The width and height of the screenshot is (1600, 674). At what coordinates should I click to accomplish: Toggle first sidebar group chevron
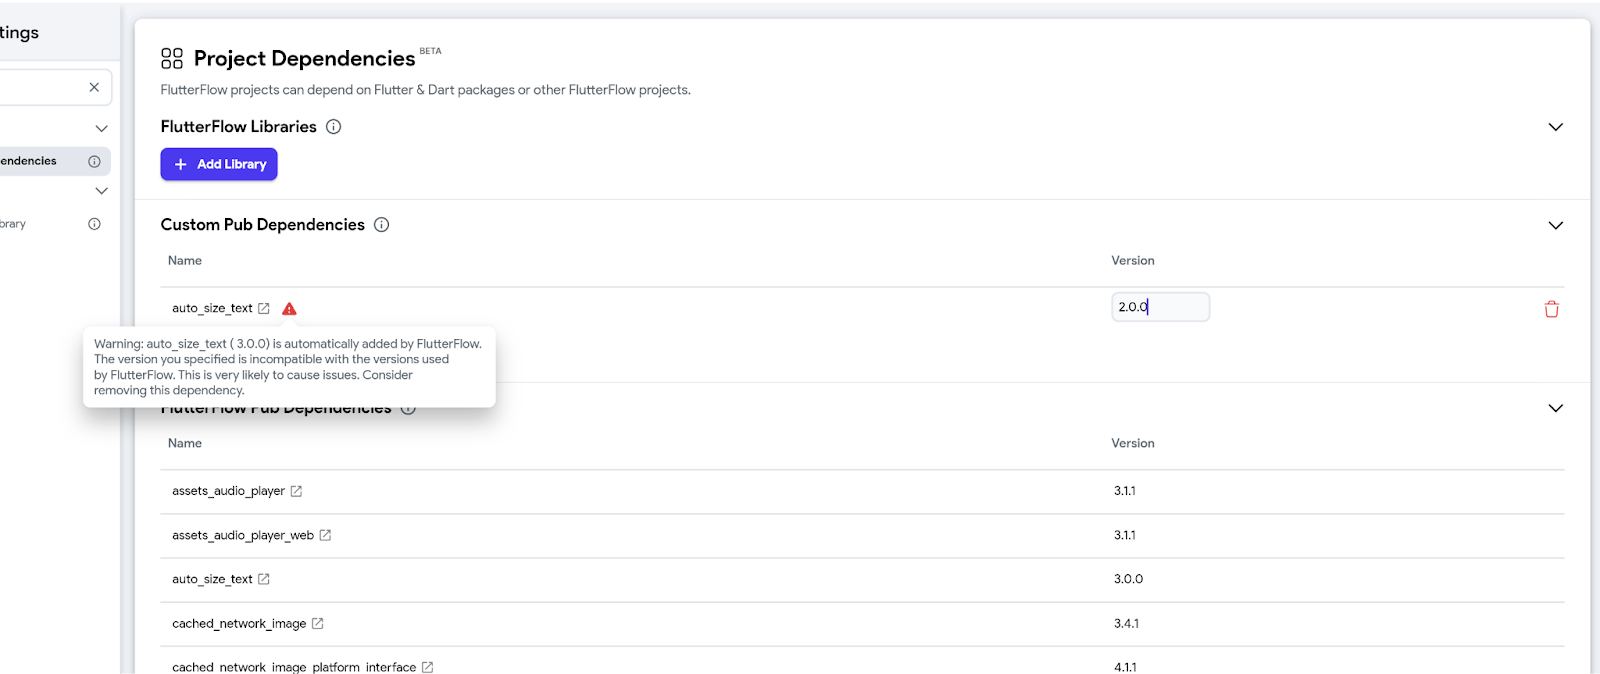101,128
